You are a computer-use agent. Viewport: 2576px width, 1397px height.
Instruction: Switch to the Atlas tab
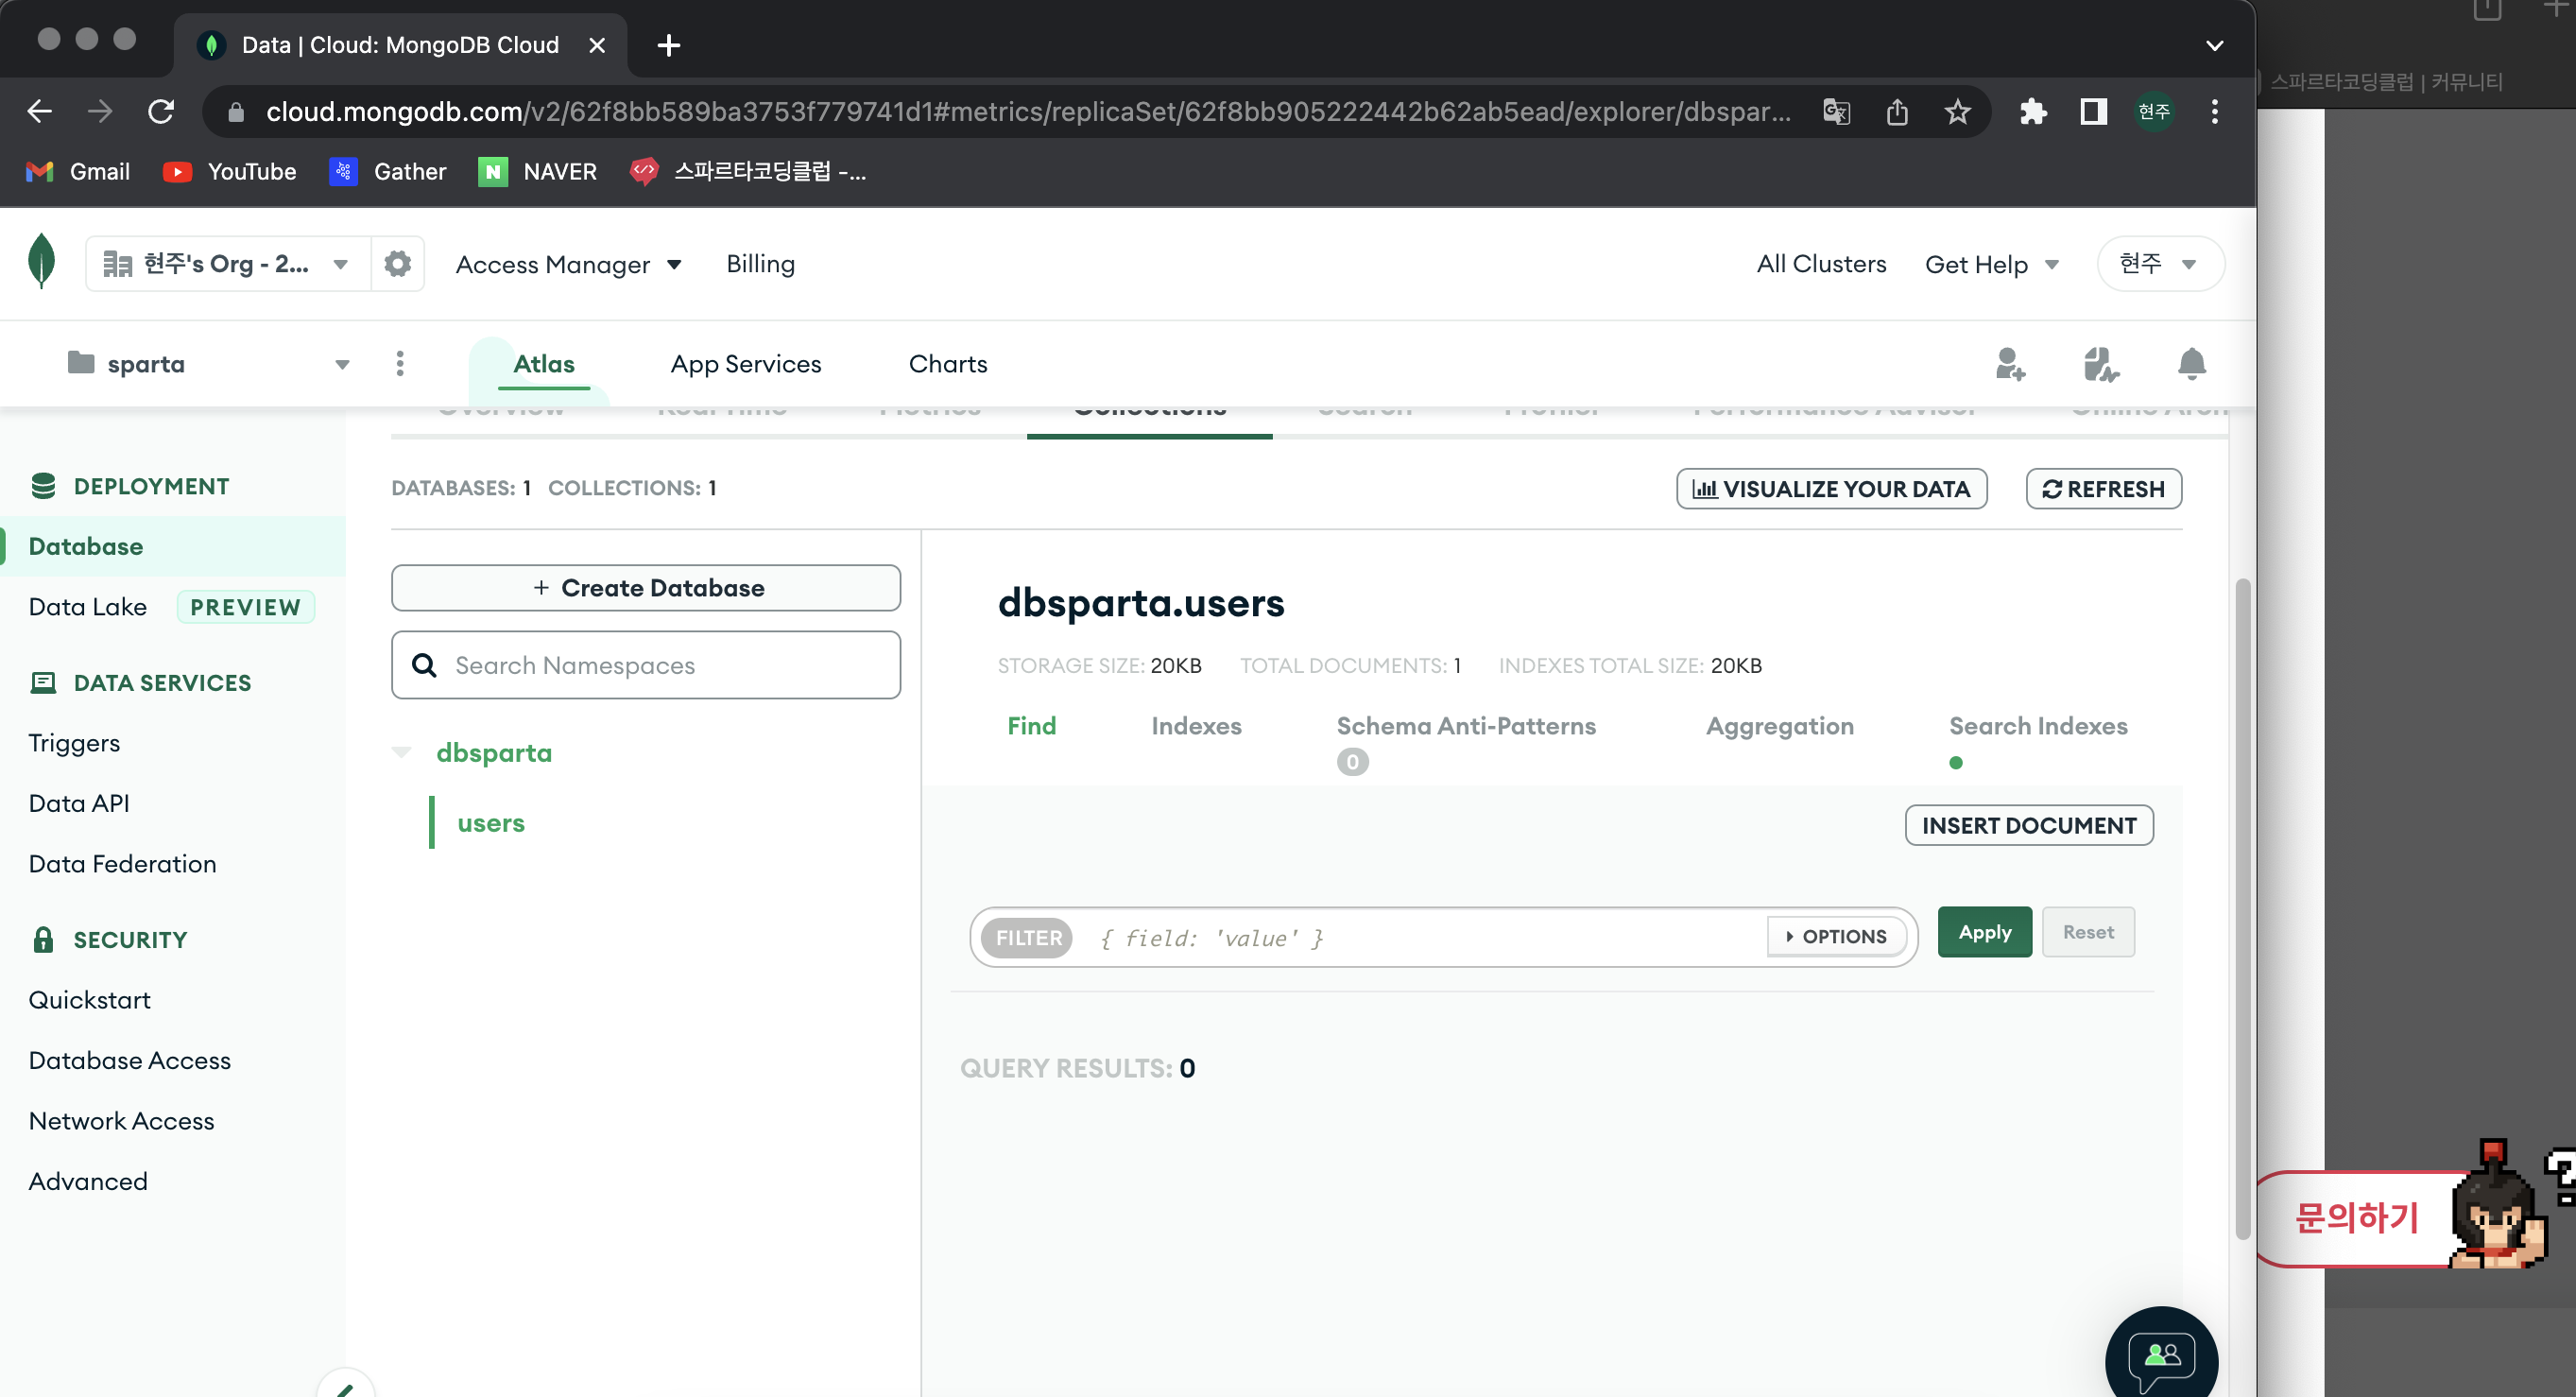[x=544, y=364]
